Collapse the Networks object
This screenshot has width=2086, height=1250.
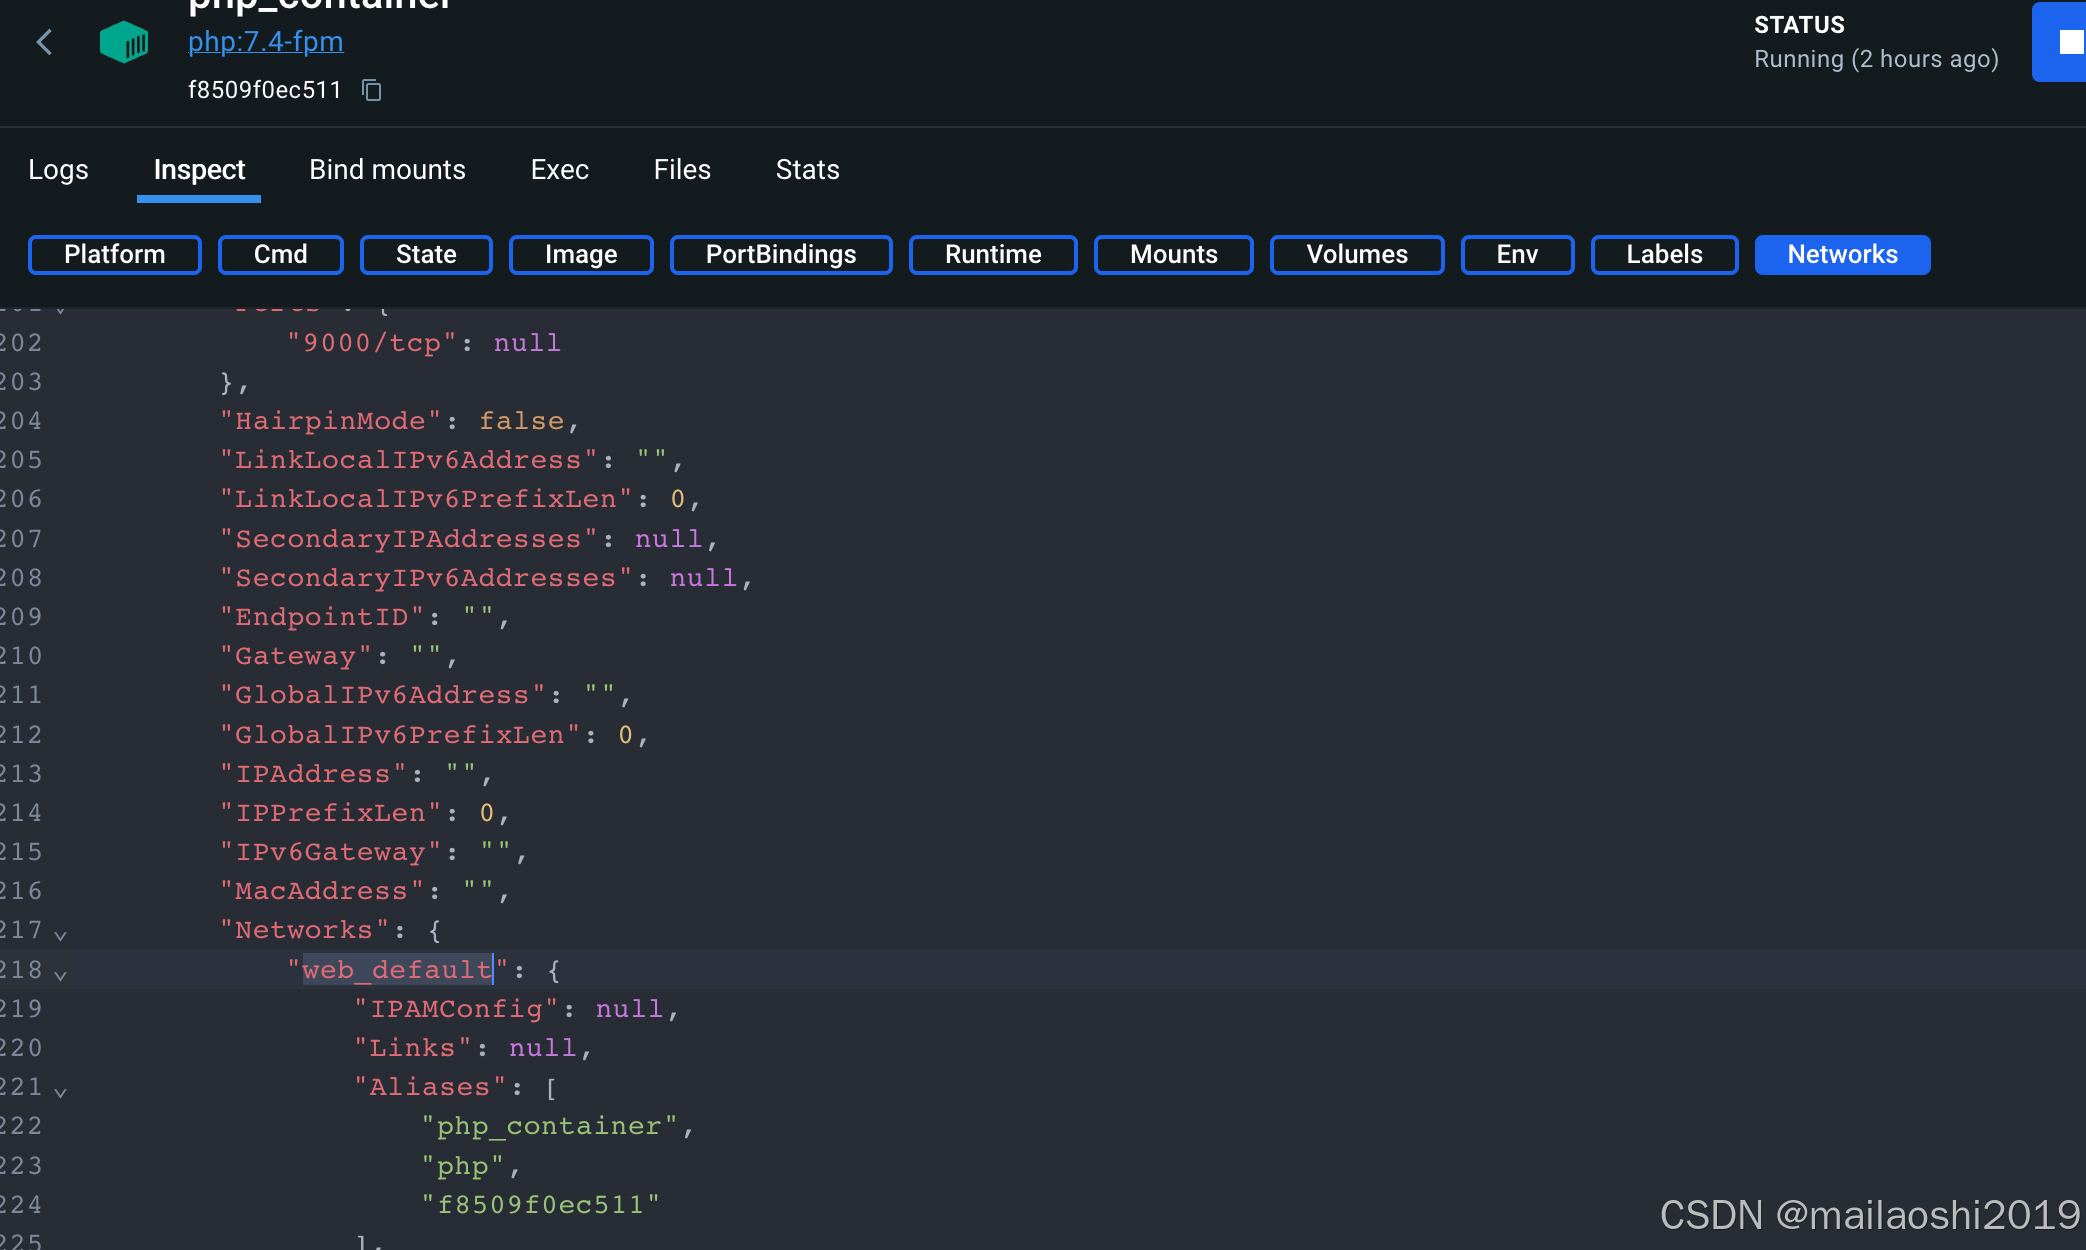coord(61,935)
